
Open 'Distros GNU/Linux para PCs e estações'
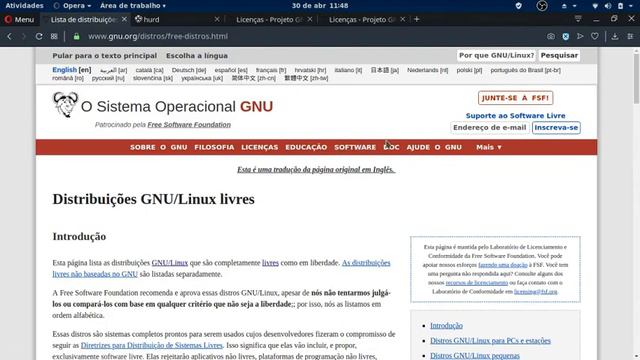[x=490, y=340]
